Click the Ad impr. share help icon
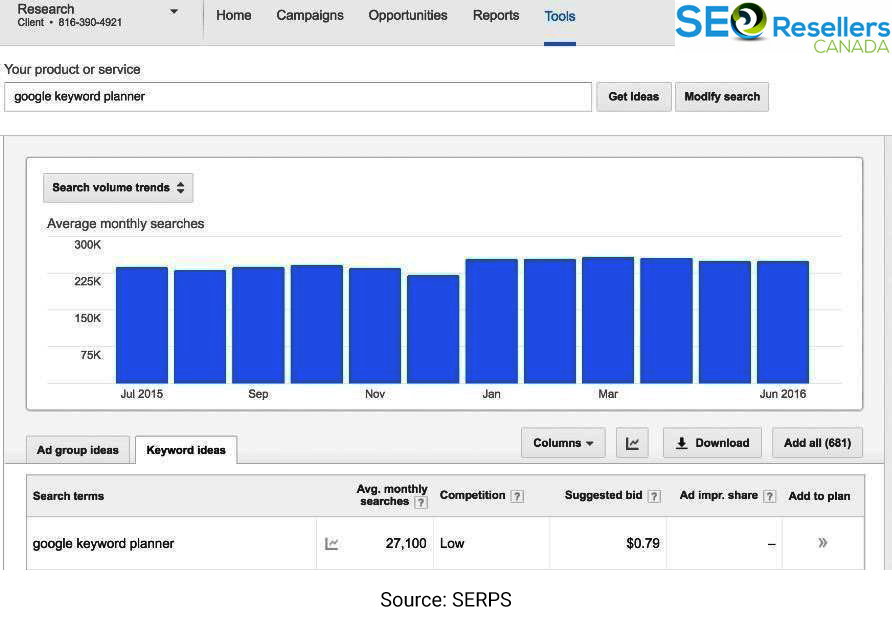The image size is (892, 626). (770, 496)
